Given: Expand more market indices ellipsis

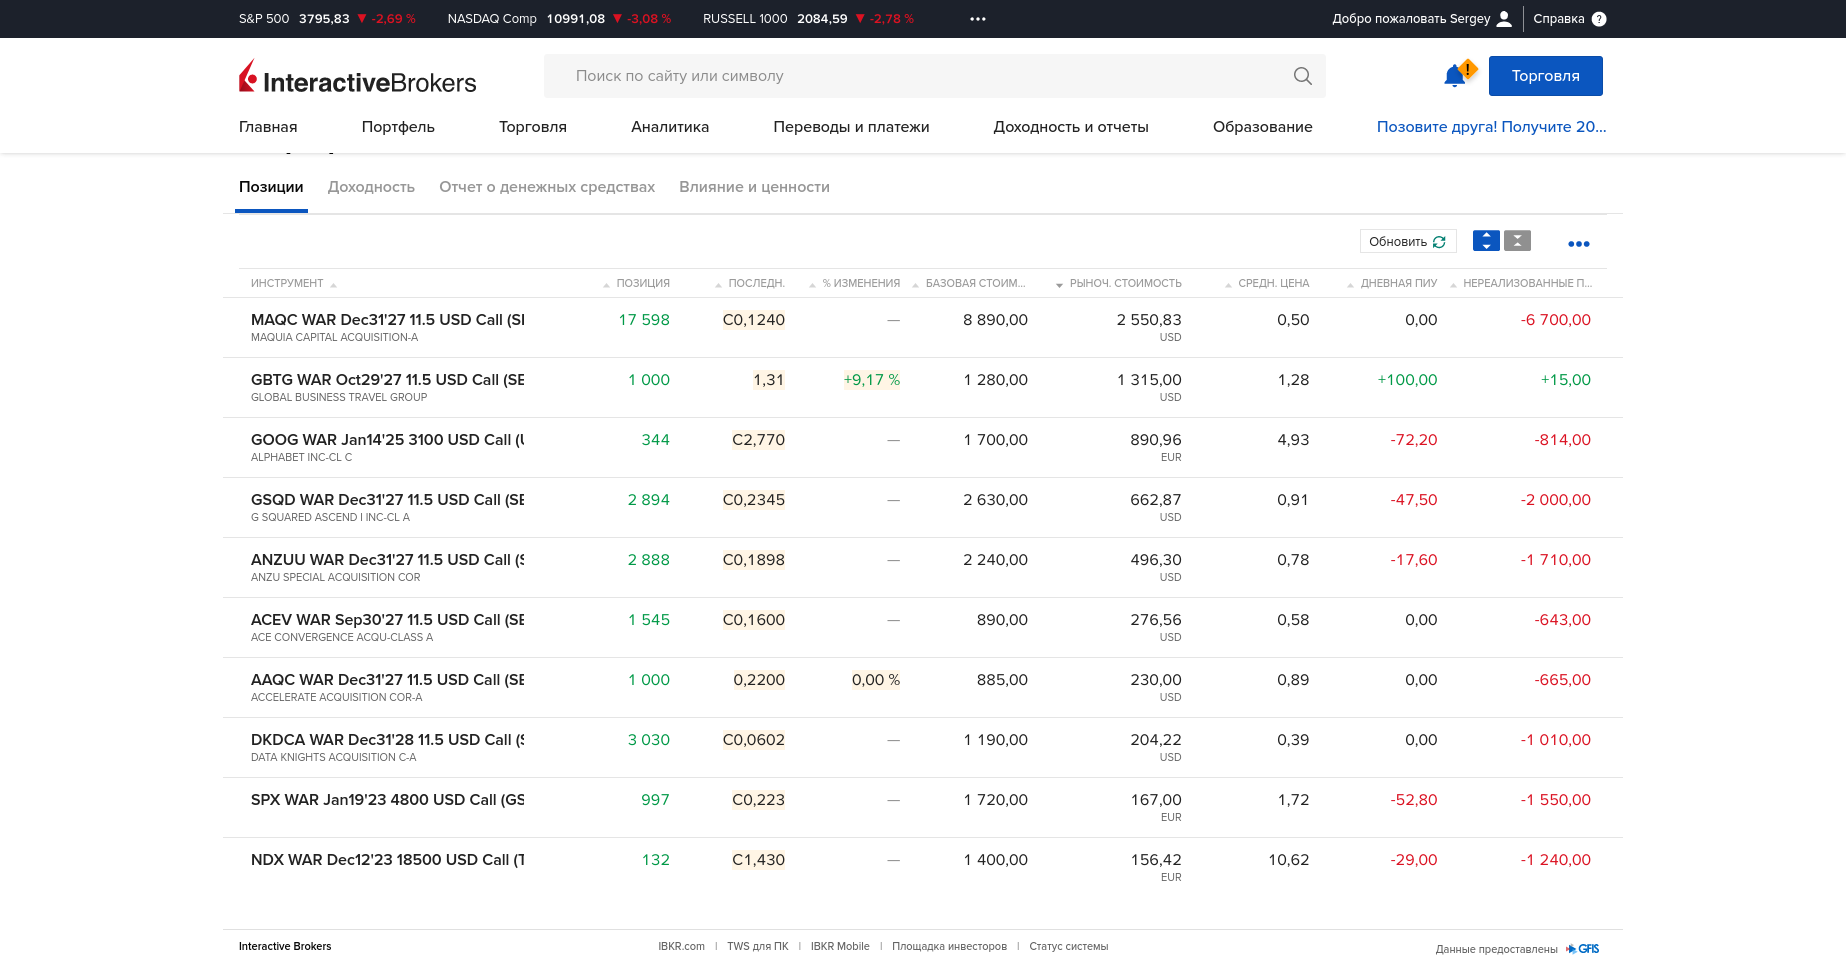Looking at the screenshot, I should [978, 19].
